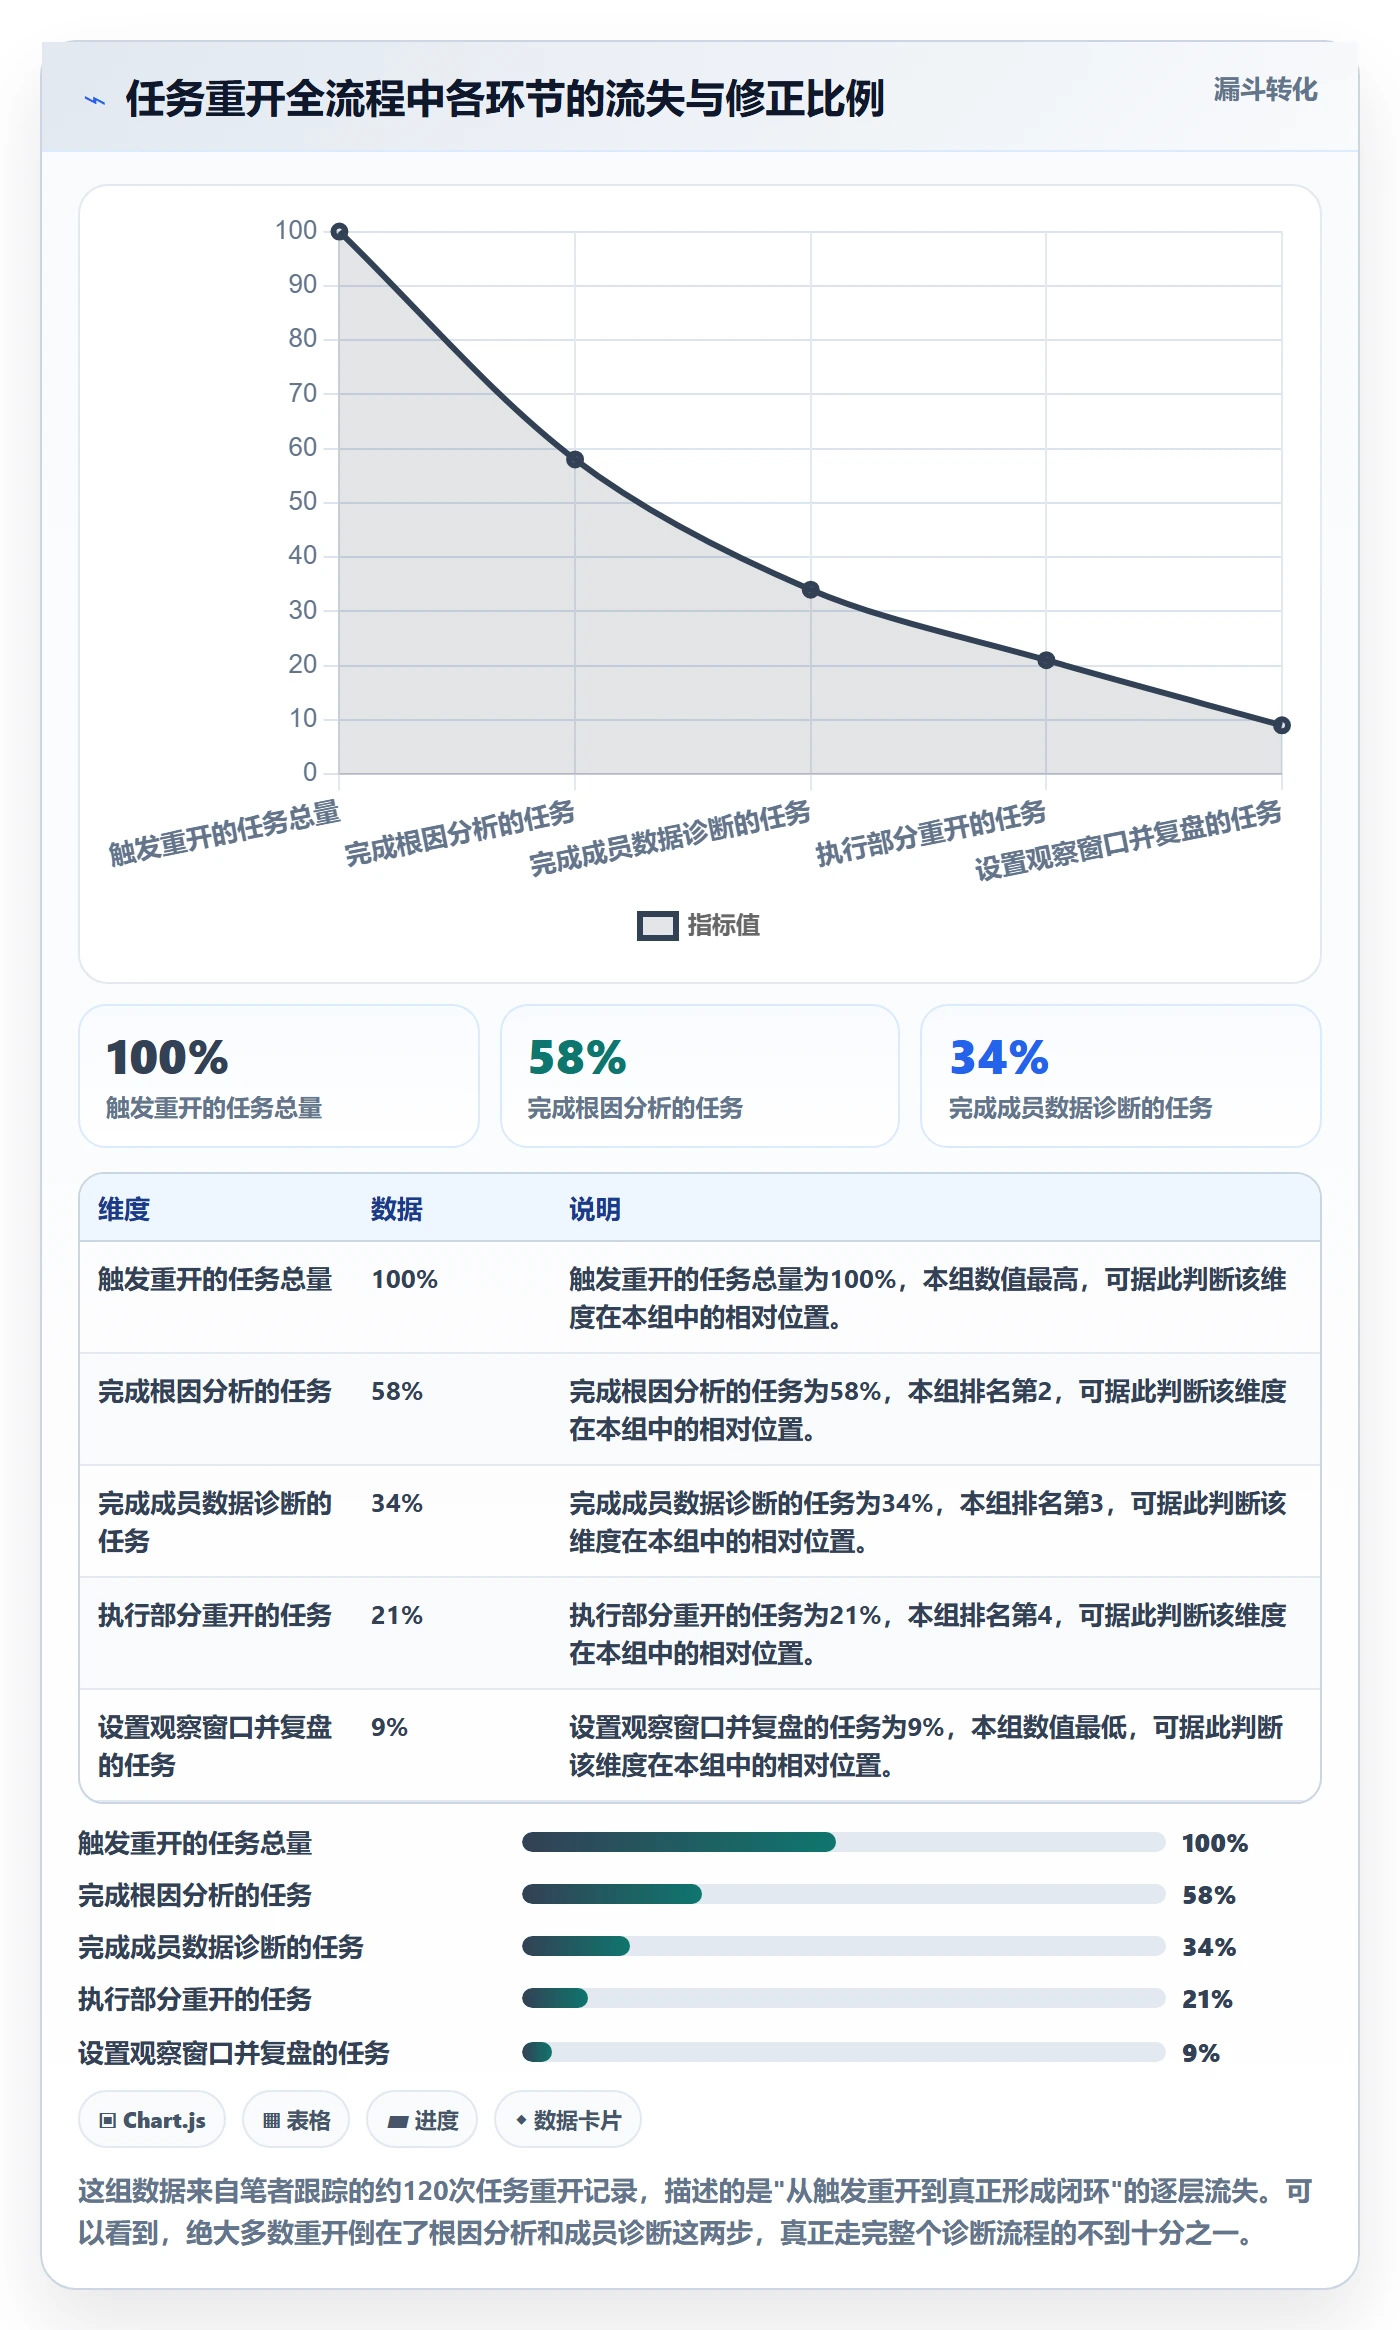Select the chart point at value 34
Screen dimensions: 1400x2330
811,590
